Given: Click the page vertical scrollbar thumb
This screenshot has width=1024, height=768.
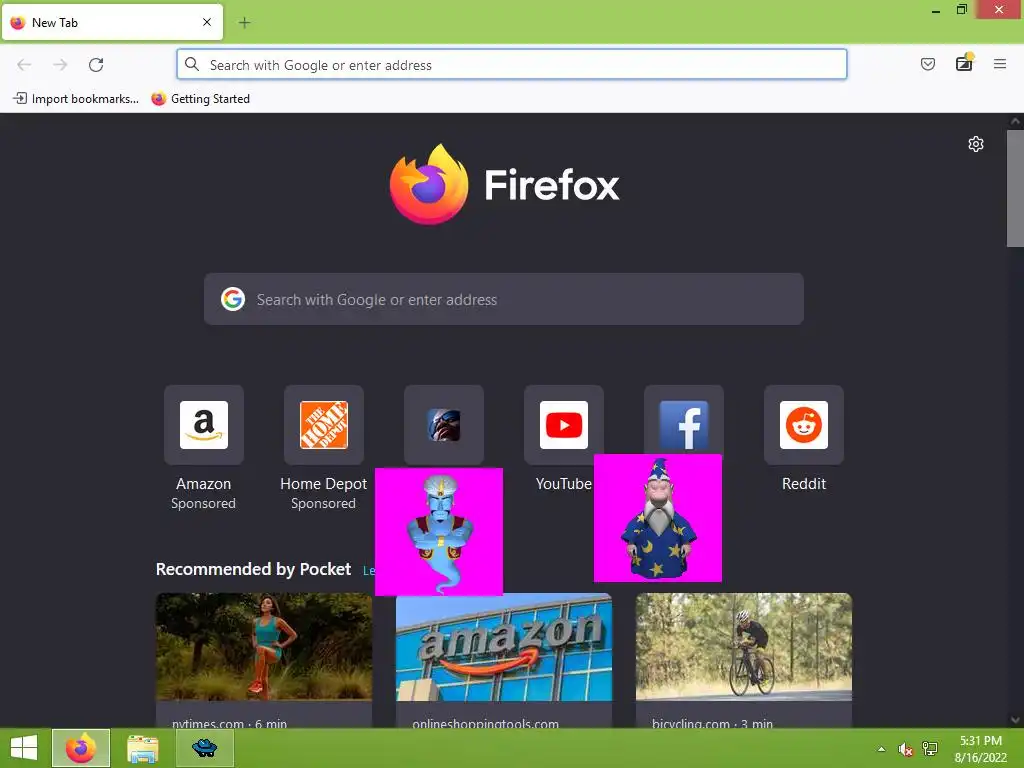Looking at the screenshot, I should coord(1015,188).
